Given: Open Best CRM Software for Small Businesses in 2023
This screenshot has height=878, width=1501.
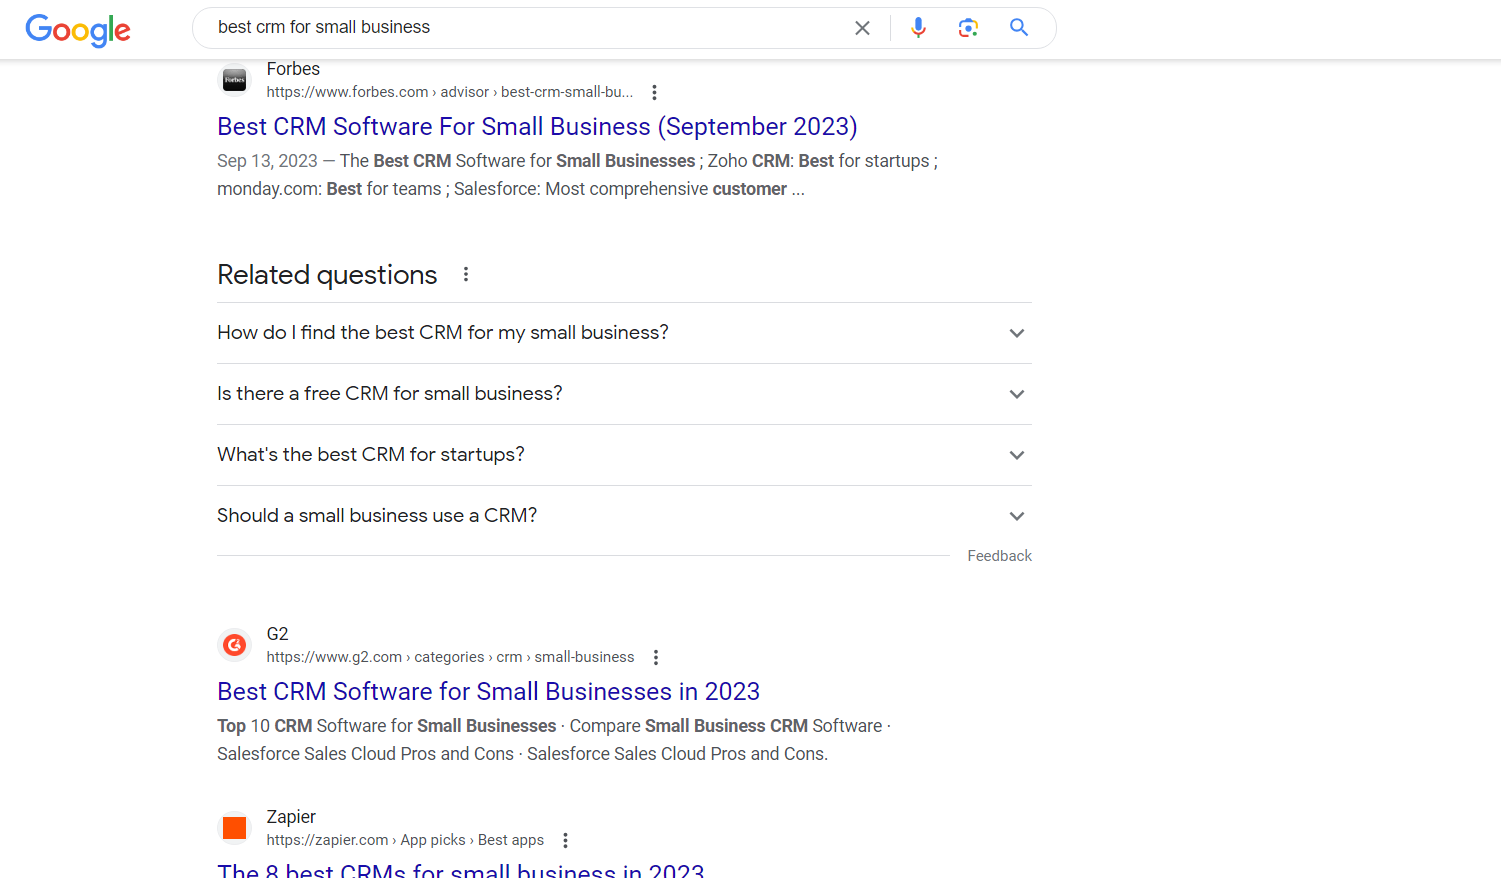Looking at the screenshot, I should pyautogui.click(x=488, y=692).
